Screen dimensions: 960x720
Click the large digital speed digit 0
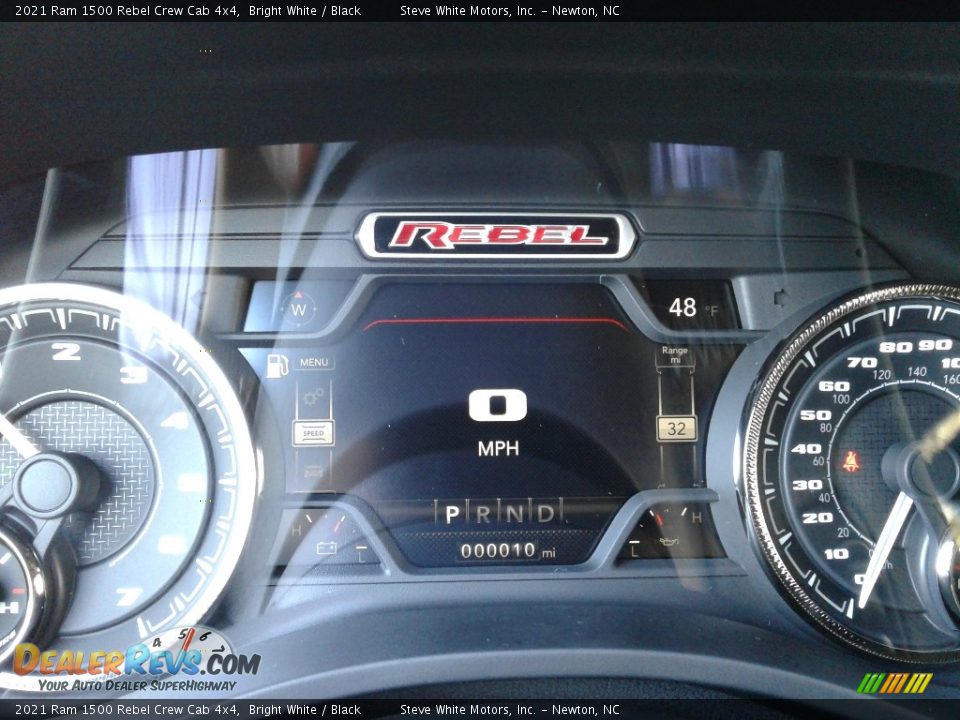498,405
